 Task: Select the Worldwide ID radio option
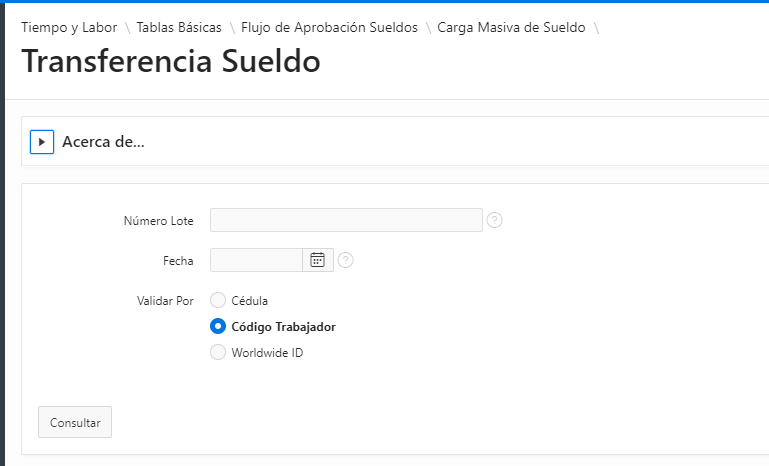point(218,352)
